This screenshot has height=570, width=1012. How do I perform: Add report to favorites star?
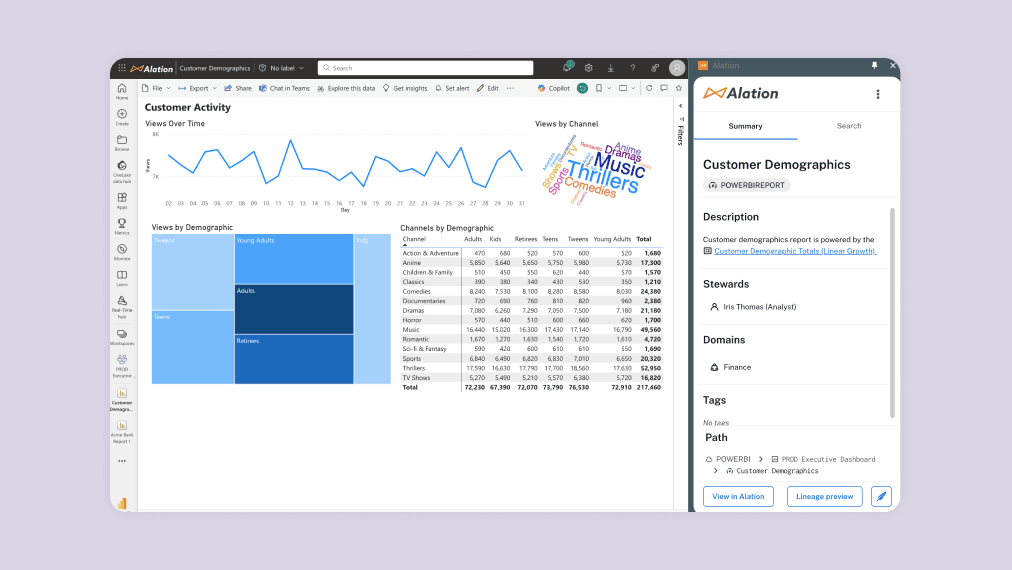click(678, 88)
